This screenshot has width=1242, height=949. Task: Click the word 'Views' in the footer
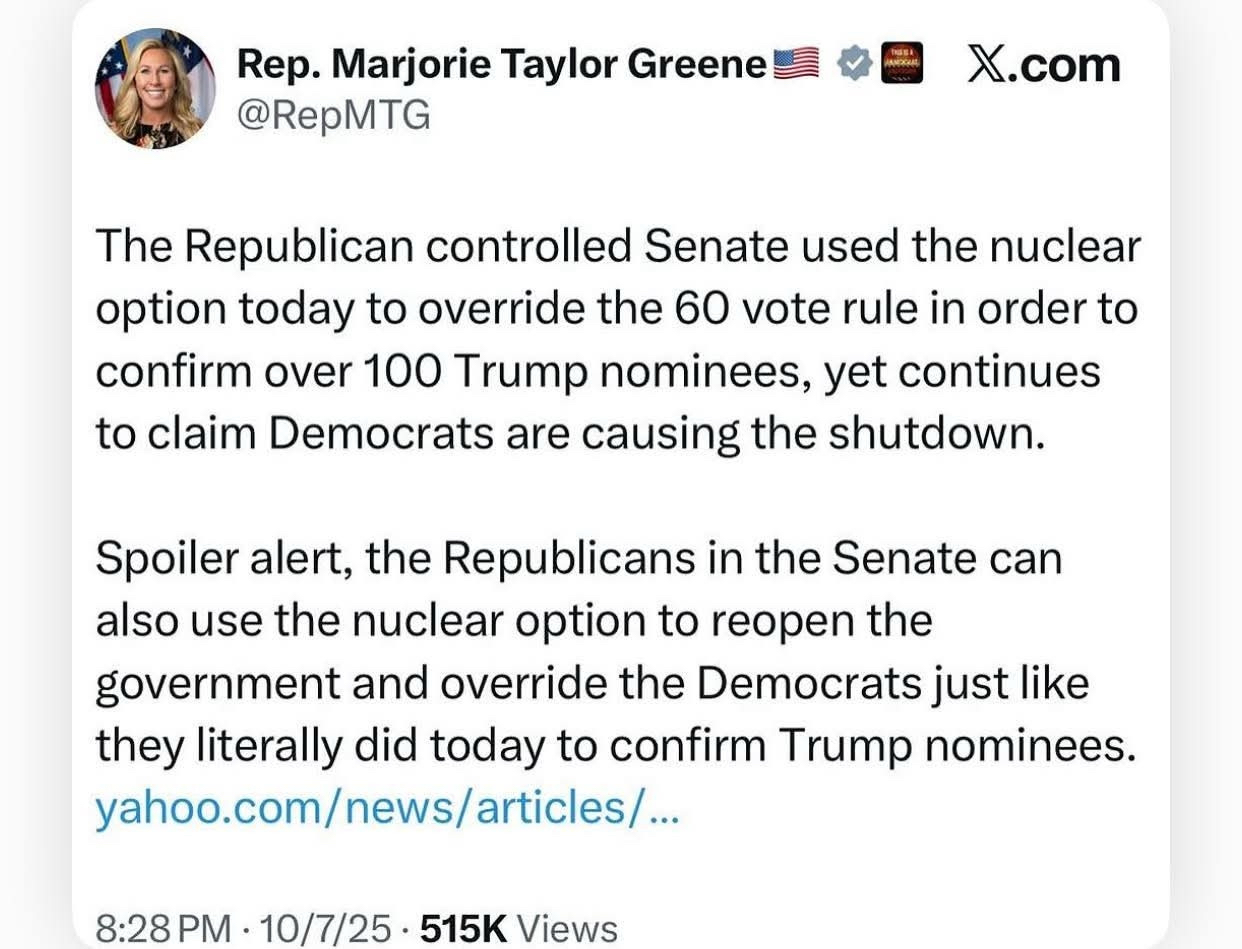click(x=574, y=928)
